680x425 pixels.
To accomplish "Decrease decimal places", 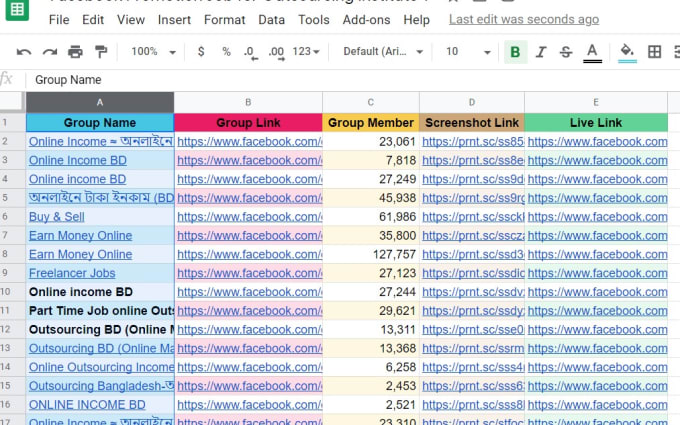I will click(x=251, y=52).
